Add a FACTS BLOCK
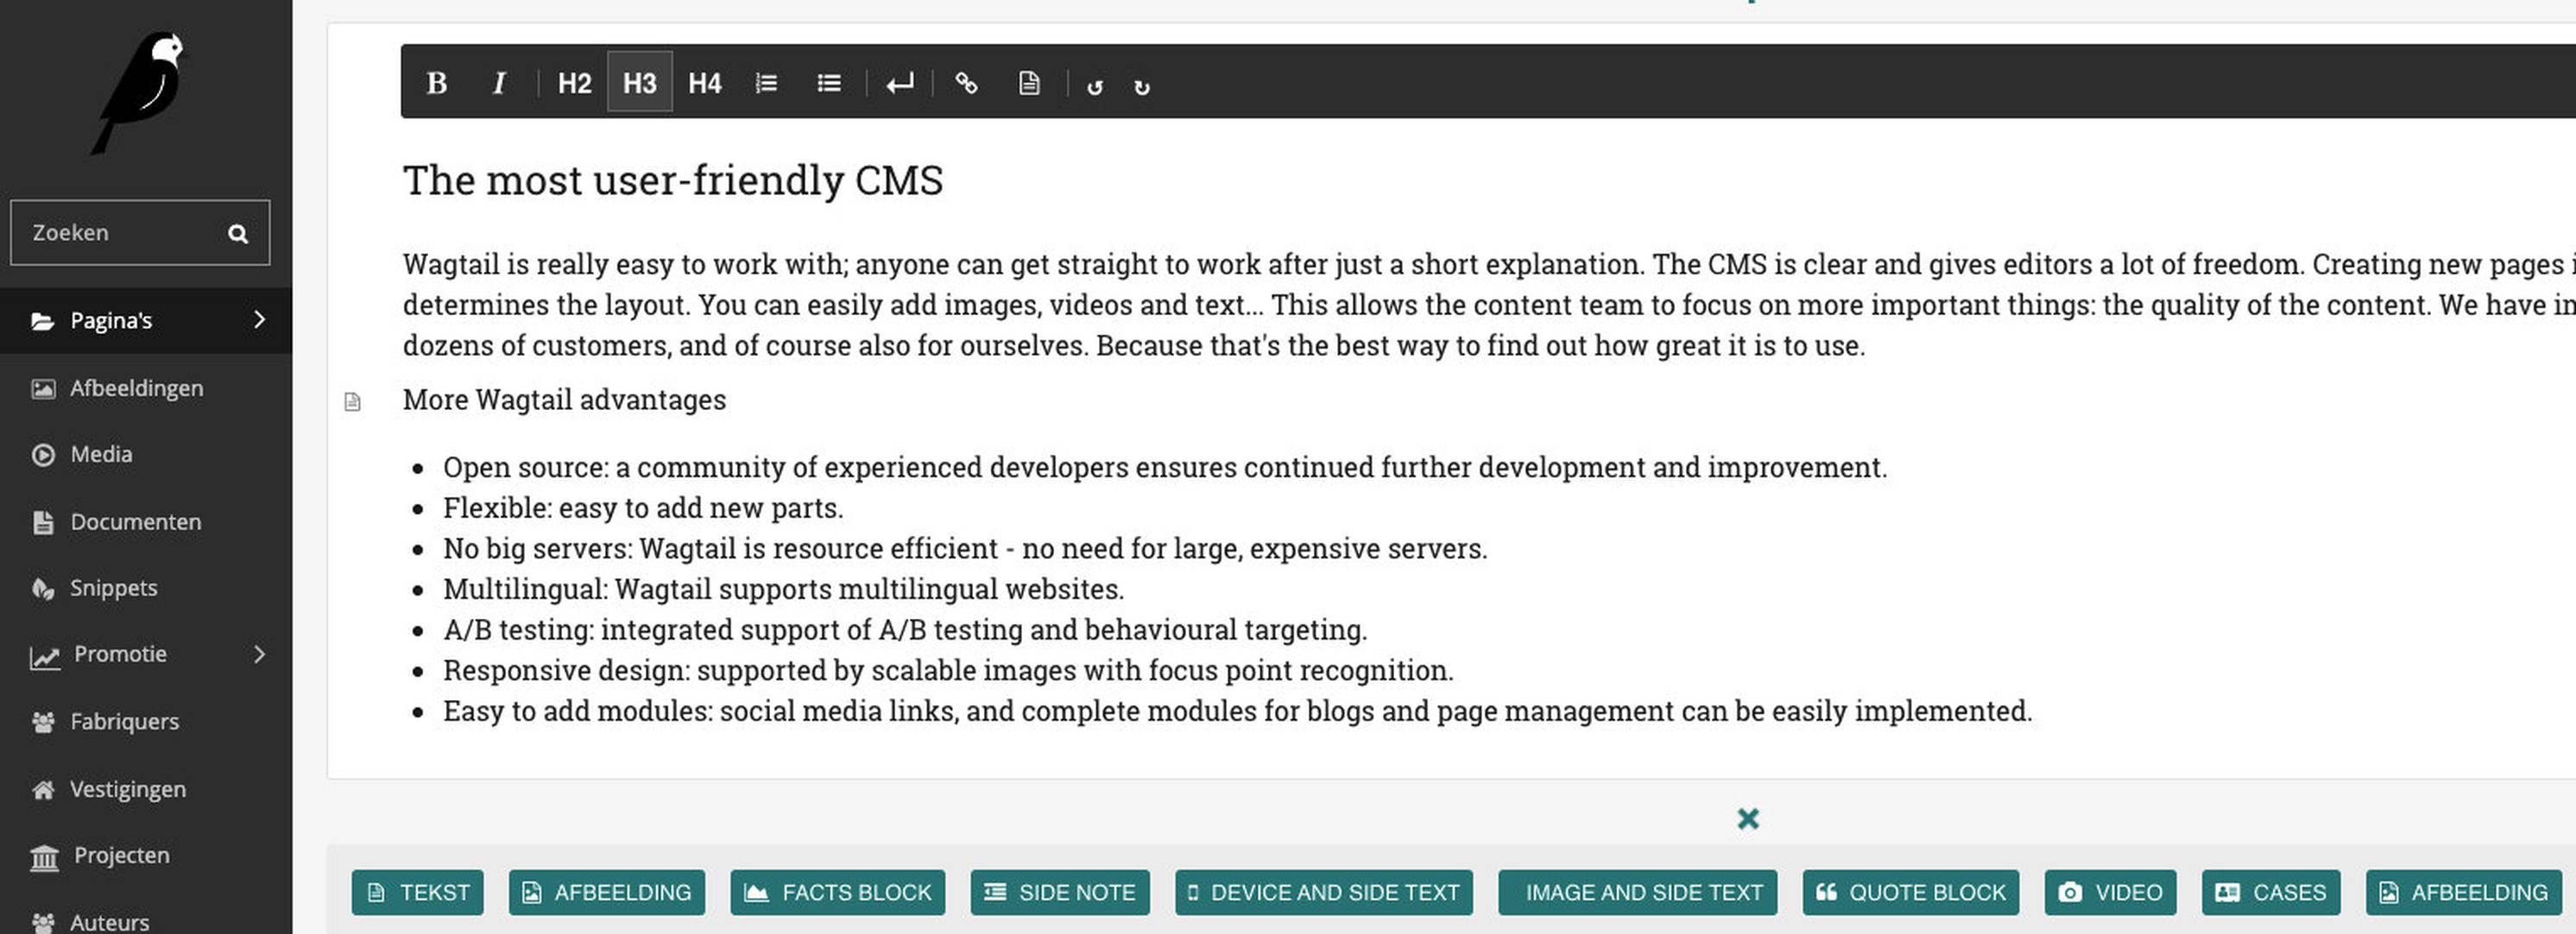2576x934 pixels. (x=838, y=892)
